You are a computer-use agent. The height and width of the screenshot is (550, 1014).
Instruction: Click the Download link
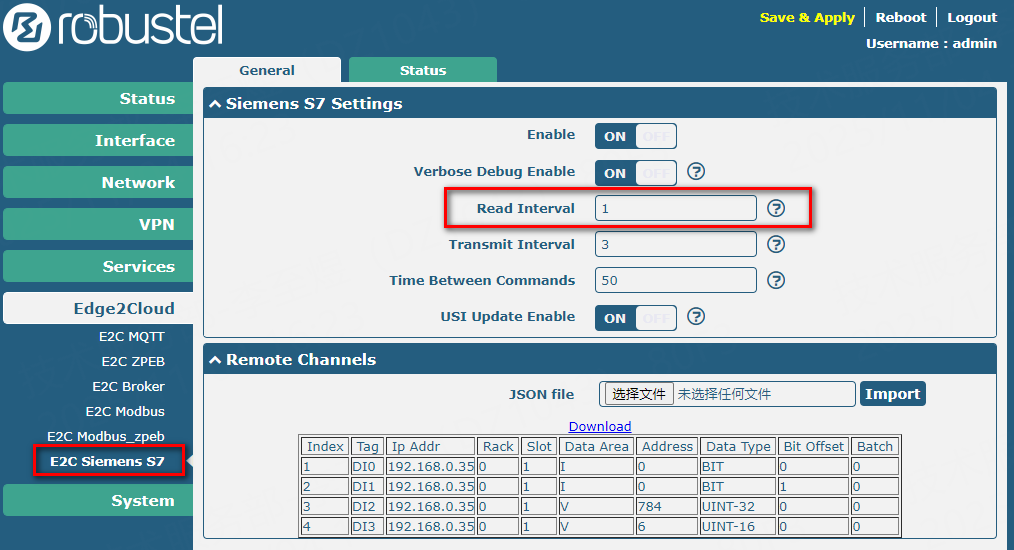pyautogui.click(x=600, y=427)
